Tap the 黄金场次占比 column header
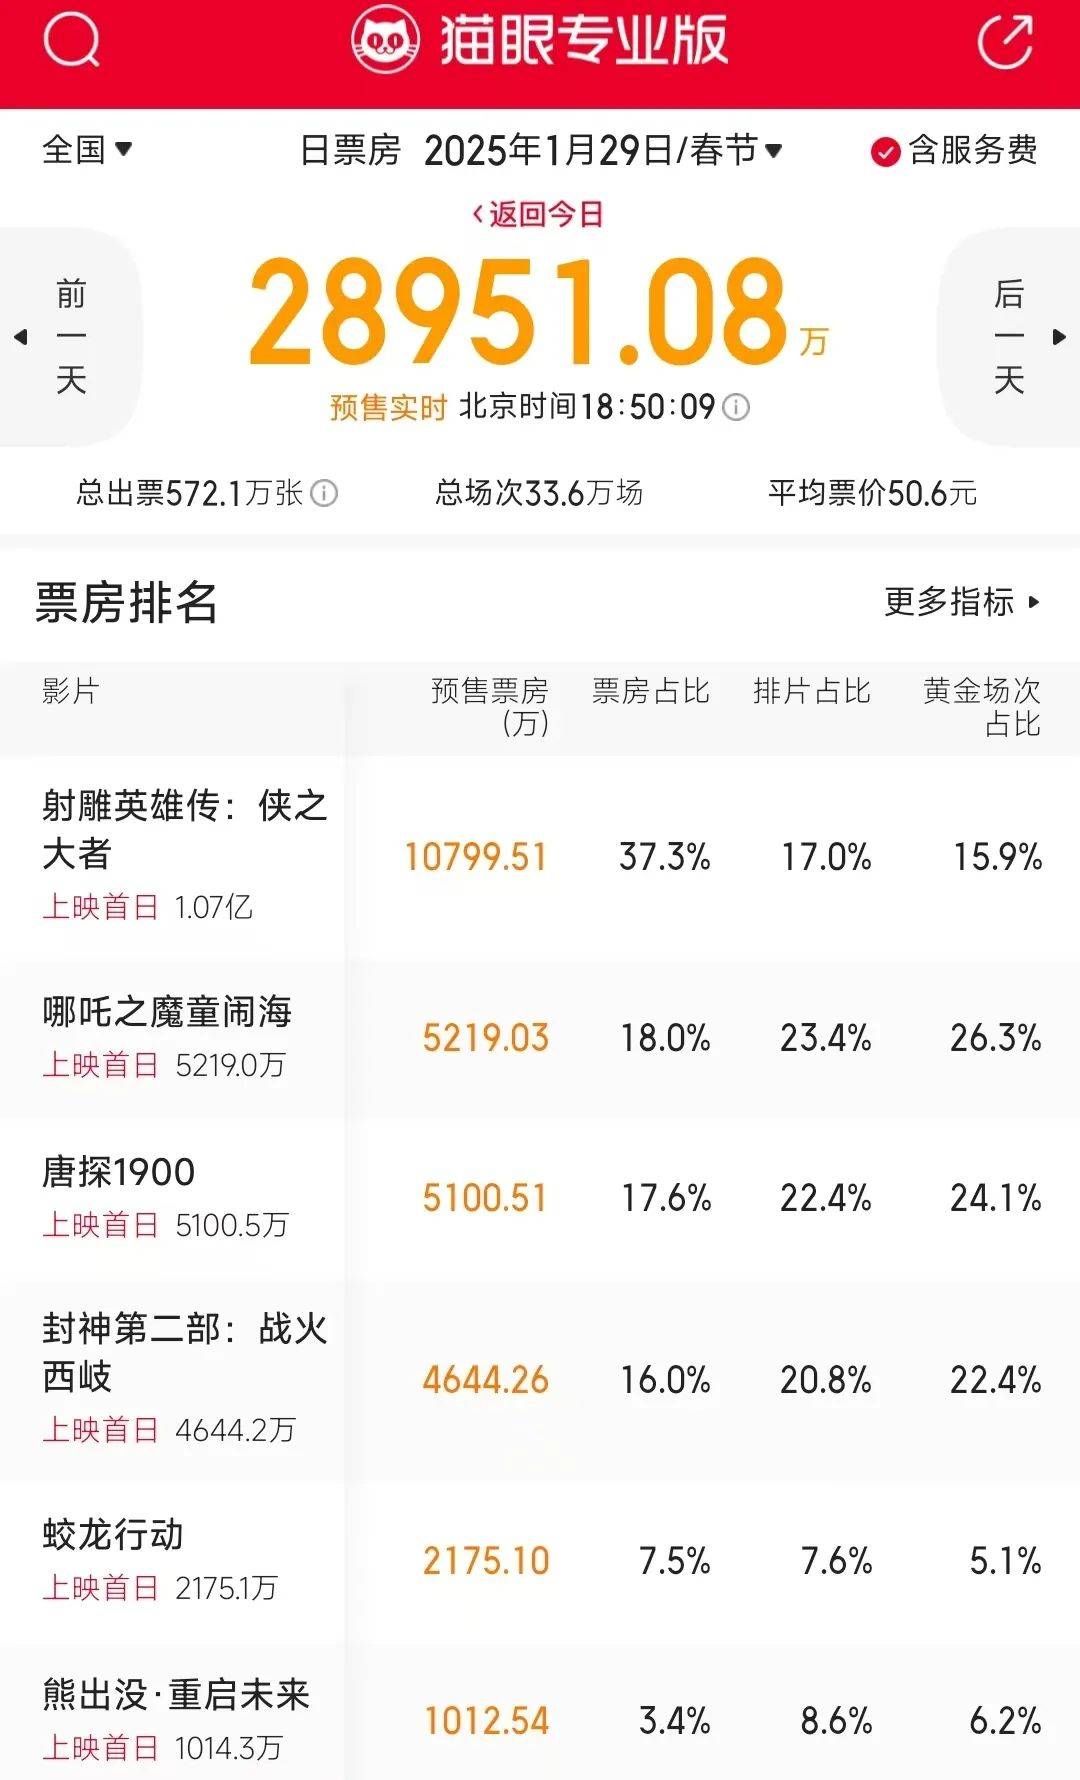1080x1780 pixels. pyautogui.click(x=981, y=706)
